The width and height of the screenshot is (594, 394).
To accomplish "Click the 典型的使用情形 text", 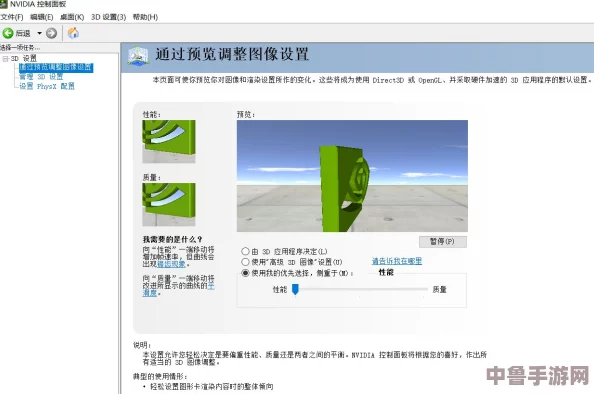I will click(x=160, y=376).
